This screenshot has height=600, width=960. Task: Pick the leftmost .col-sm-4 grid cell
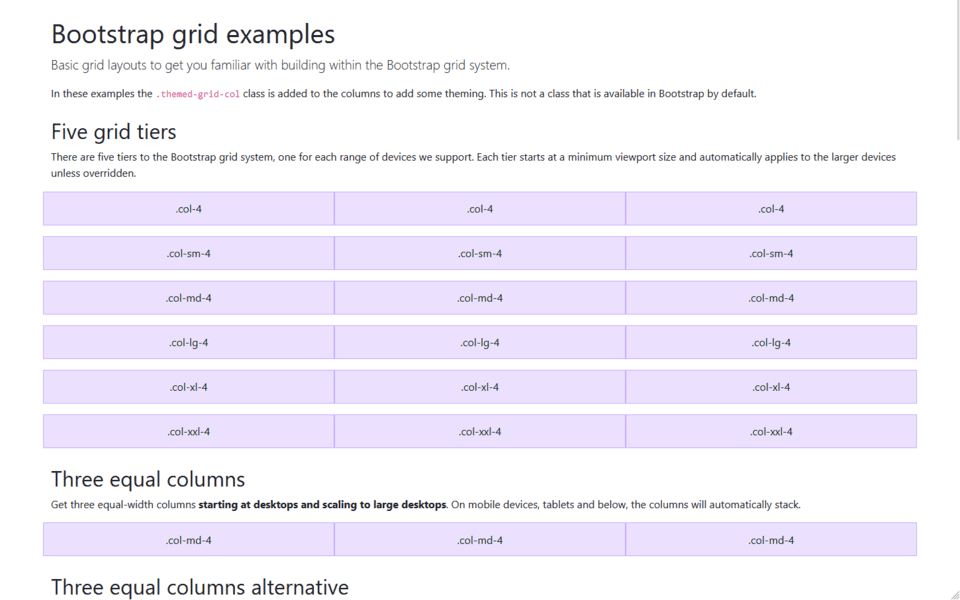pos(188,254)
